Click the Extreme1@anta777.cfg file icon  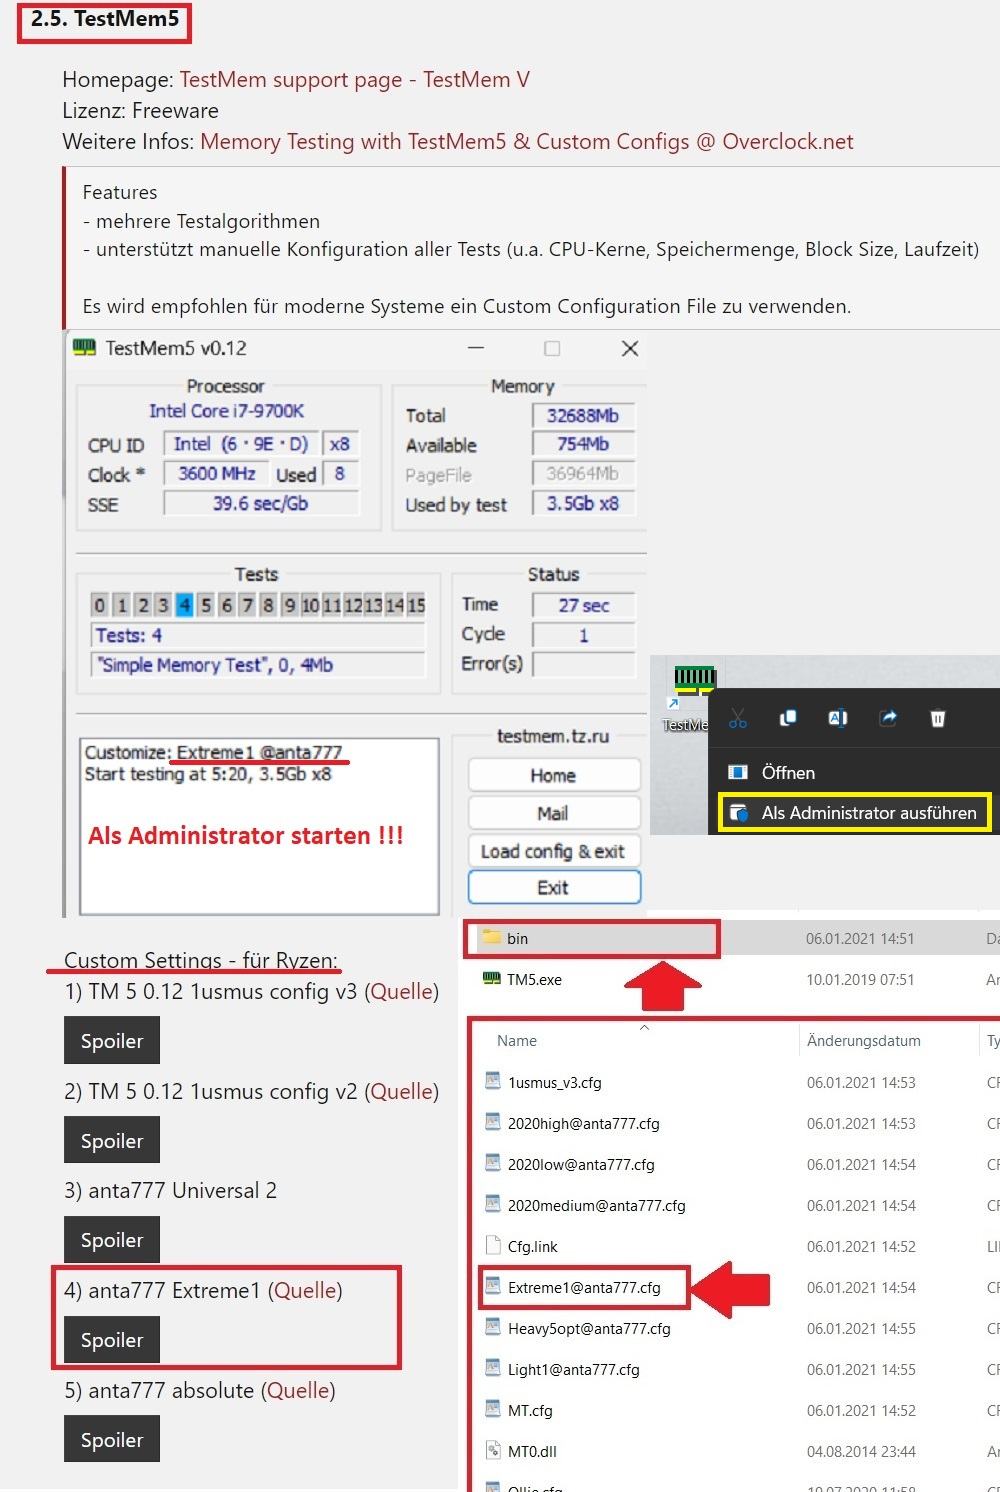[492, 1286]
